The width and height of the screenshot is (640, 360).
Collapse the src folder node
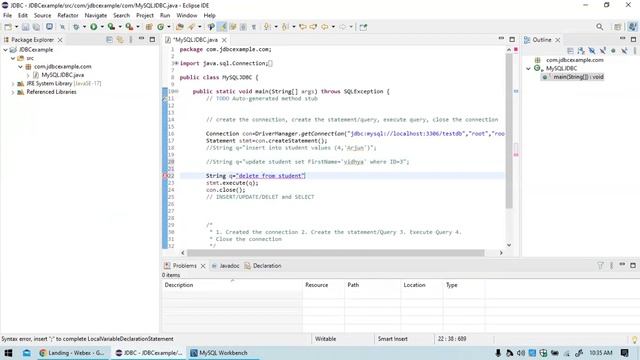(13, 58)
